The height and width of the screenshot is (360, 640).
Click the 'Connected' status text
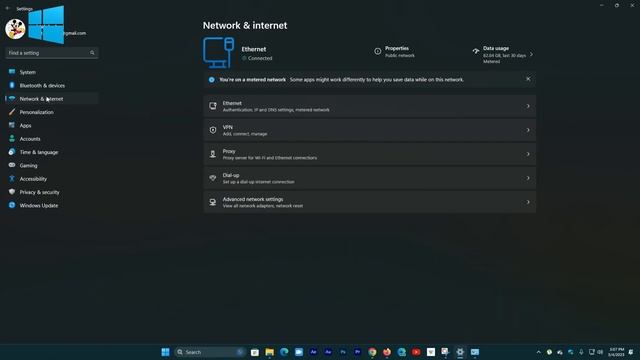tap(260, 58)
